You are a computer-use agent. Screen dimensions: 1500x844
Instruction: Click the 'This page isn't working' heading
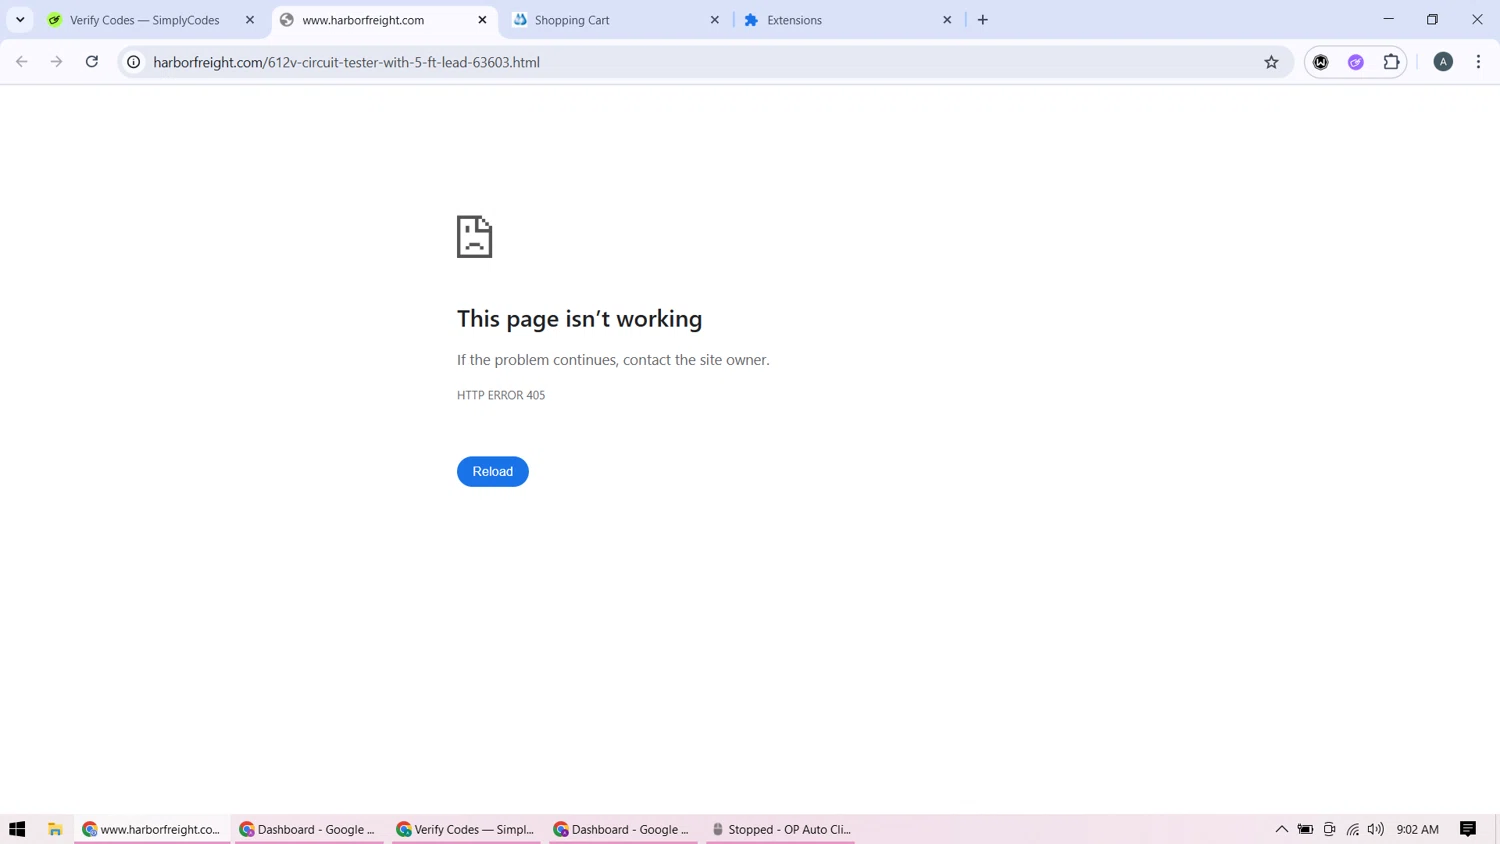(579, 319)
